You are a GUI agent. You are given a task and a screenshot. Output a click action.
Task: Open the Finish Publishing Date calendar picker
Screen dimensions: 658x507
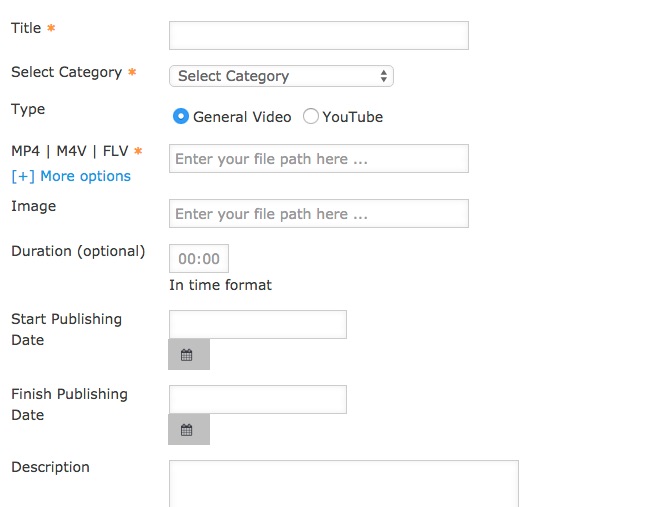coord(189,429)
